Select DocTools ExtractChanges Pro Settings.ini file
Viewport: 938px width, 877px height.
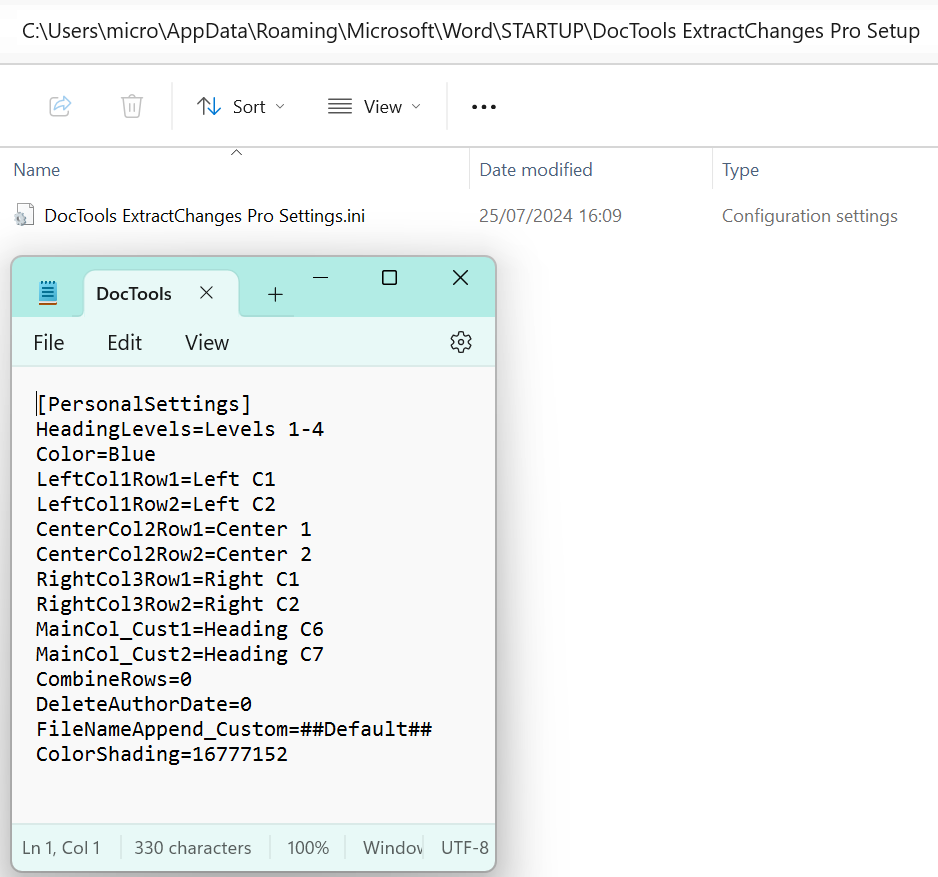205,216
